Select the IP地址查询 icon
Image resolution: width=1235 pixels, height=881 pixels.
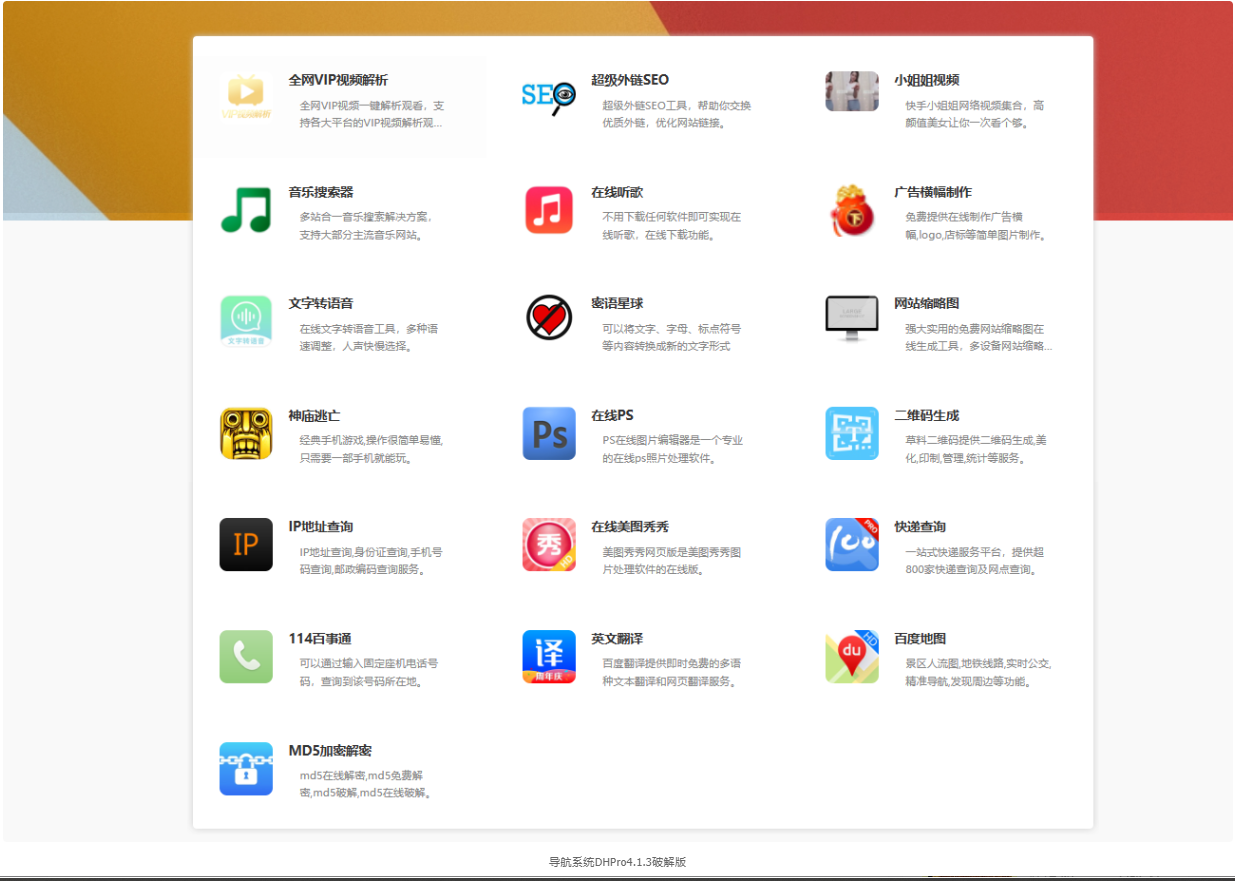coord(246,545)
